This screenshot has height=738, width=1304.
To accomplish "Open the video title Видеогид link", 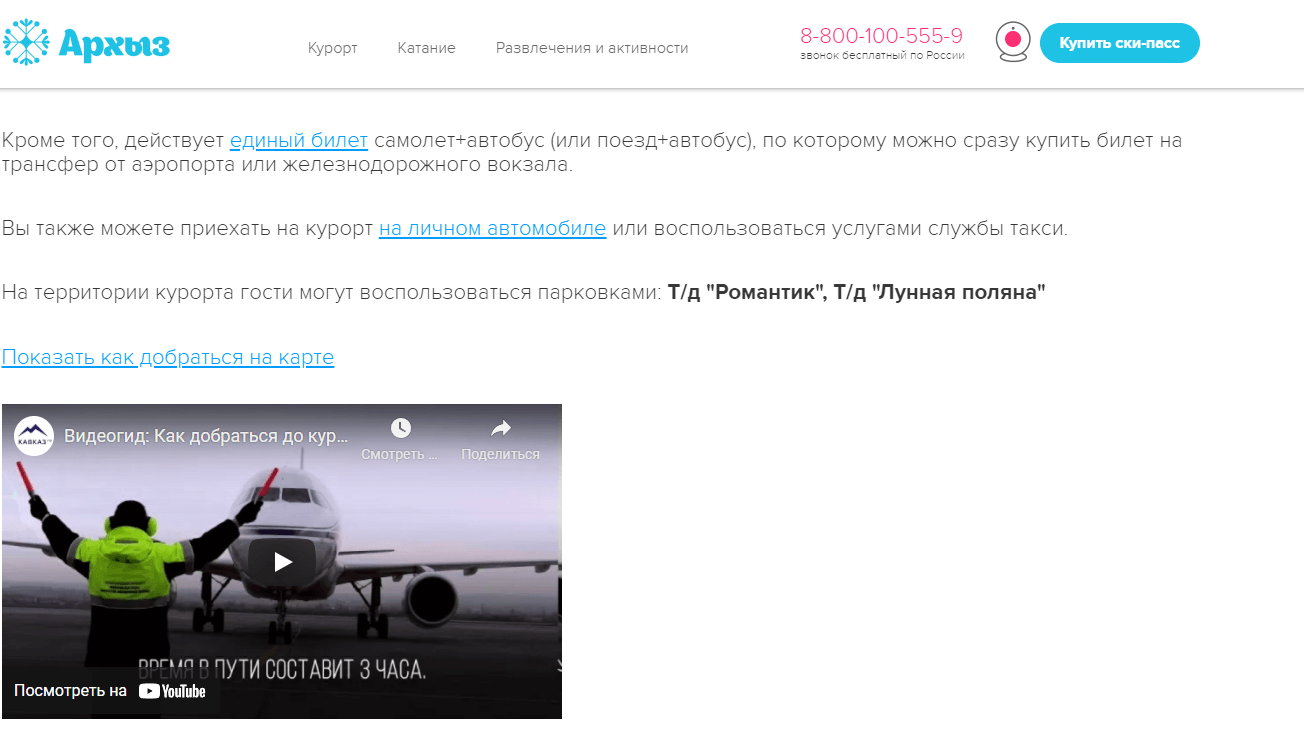I will pyautogui.click(x=207, y=436).
